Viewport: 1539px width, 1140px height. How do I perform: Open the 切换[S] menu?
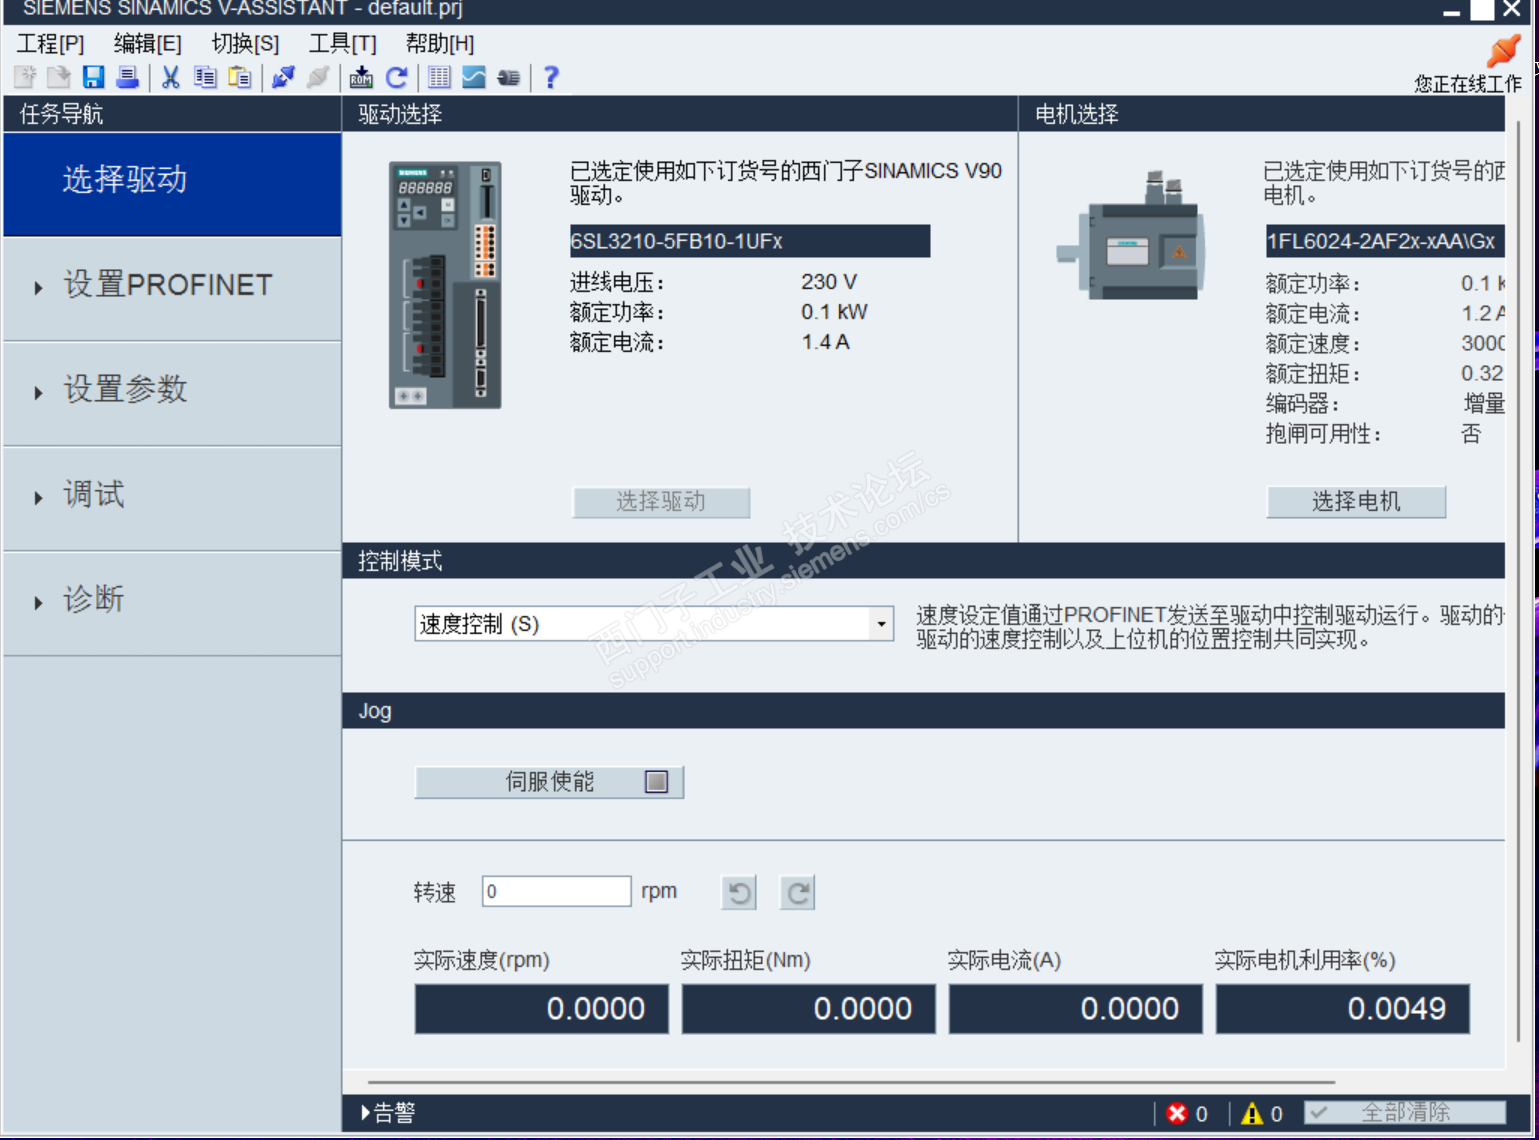click(245, 44)
